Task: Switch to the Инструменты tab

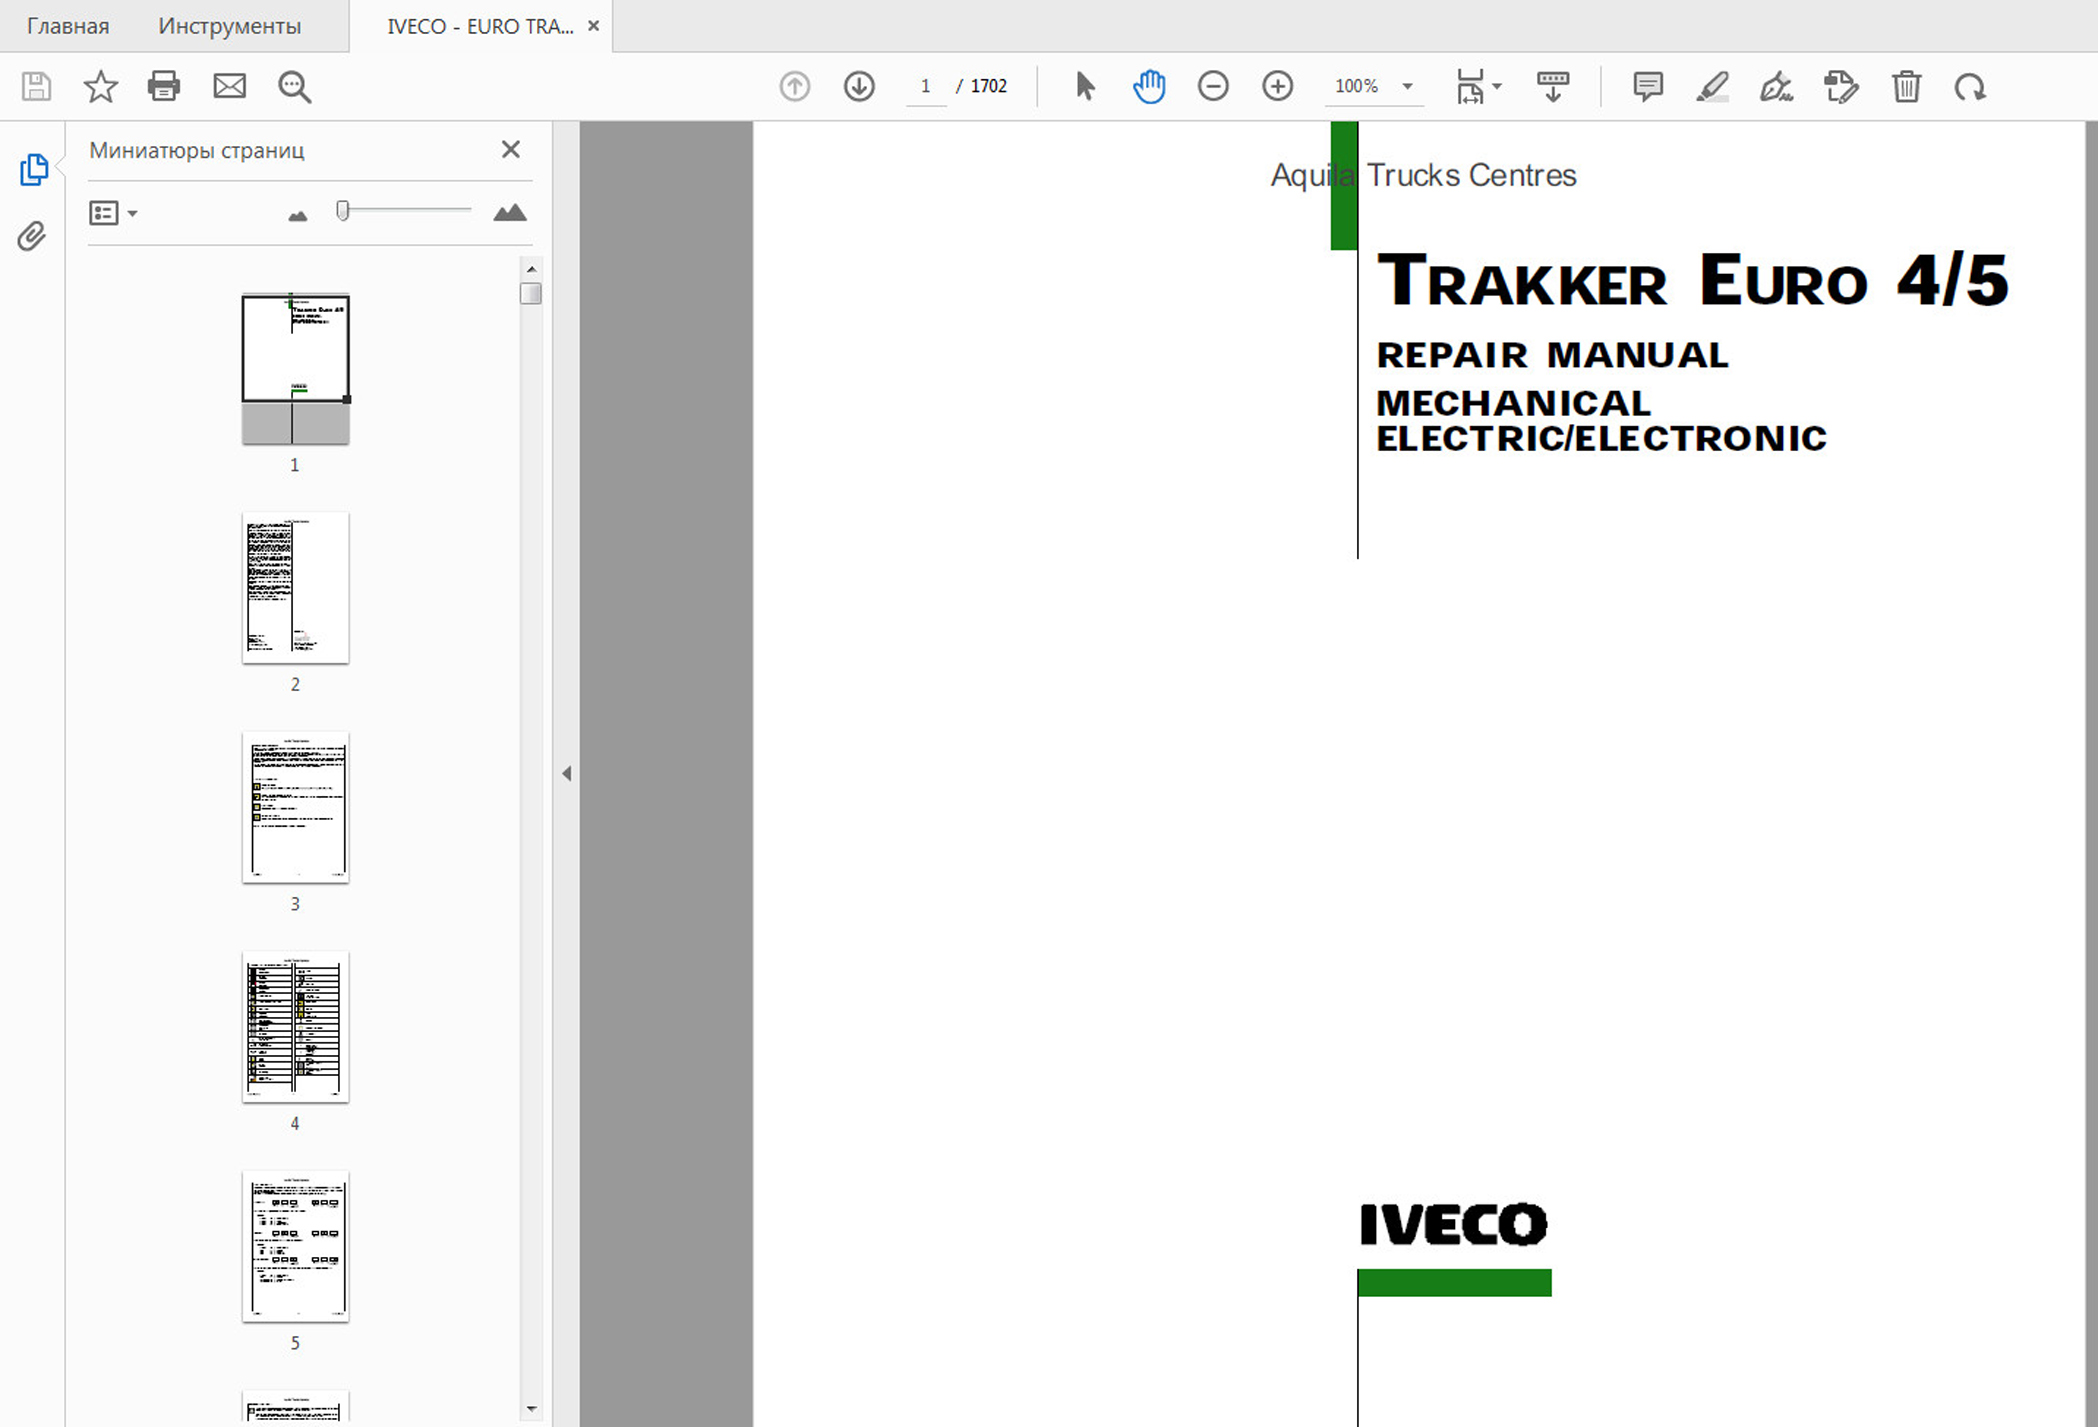Action: [x=229, y=26]
